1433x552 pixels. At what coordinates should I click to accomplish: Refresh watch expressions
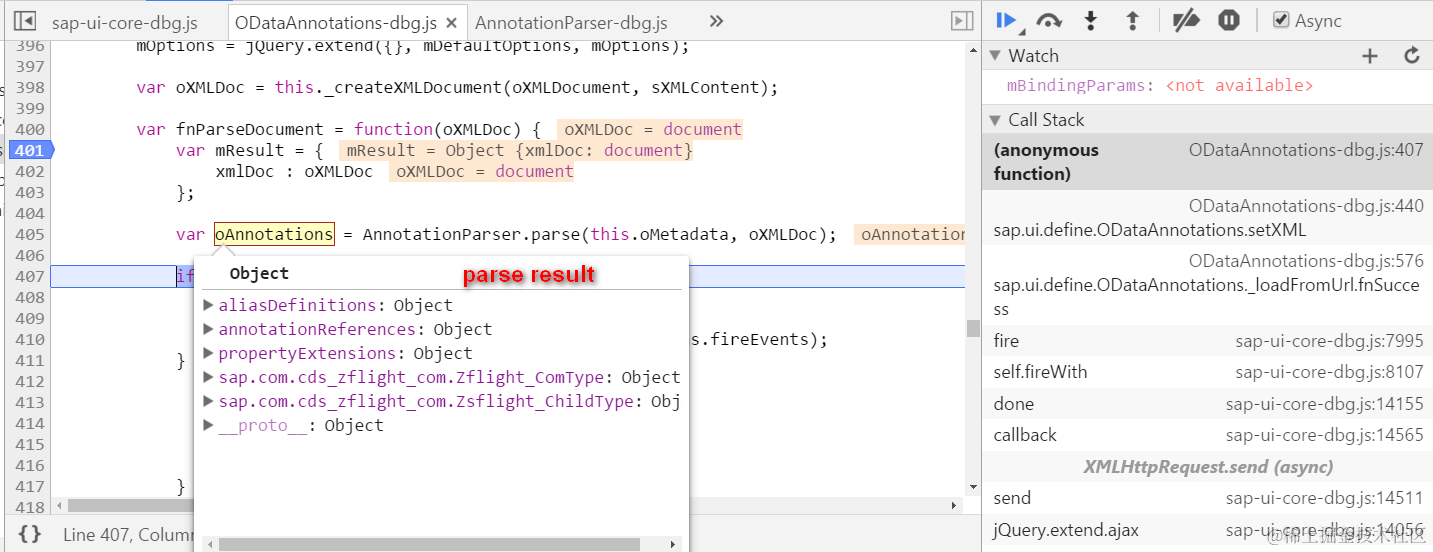coord(1412,56)
